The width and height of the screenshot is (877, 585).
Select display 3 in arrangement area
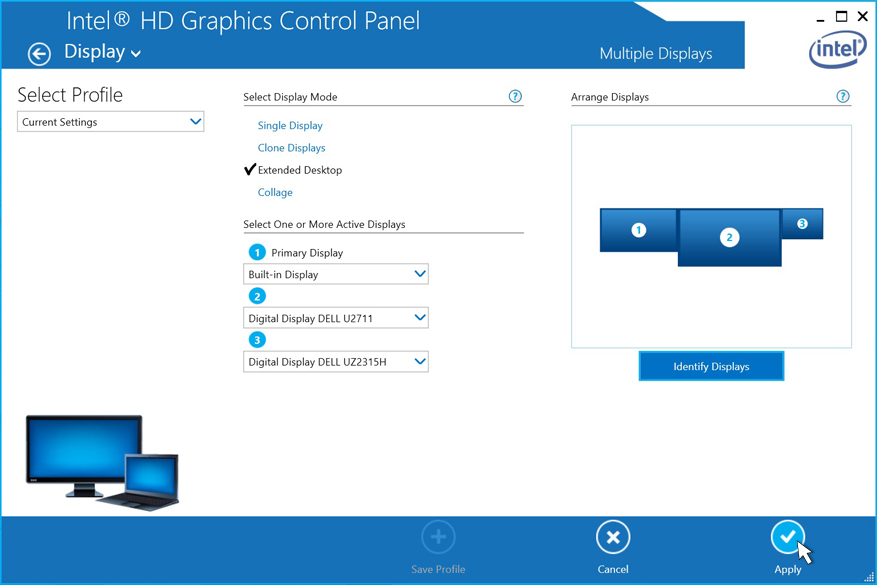pos(802,224)
